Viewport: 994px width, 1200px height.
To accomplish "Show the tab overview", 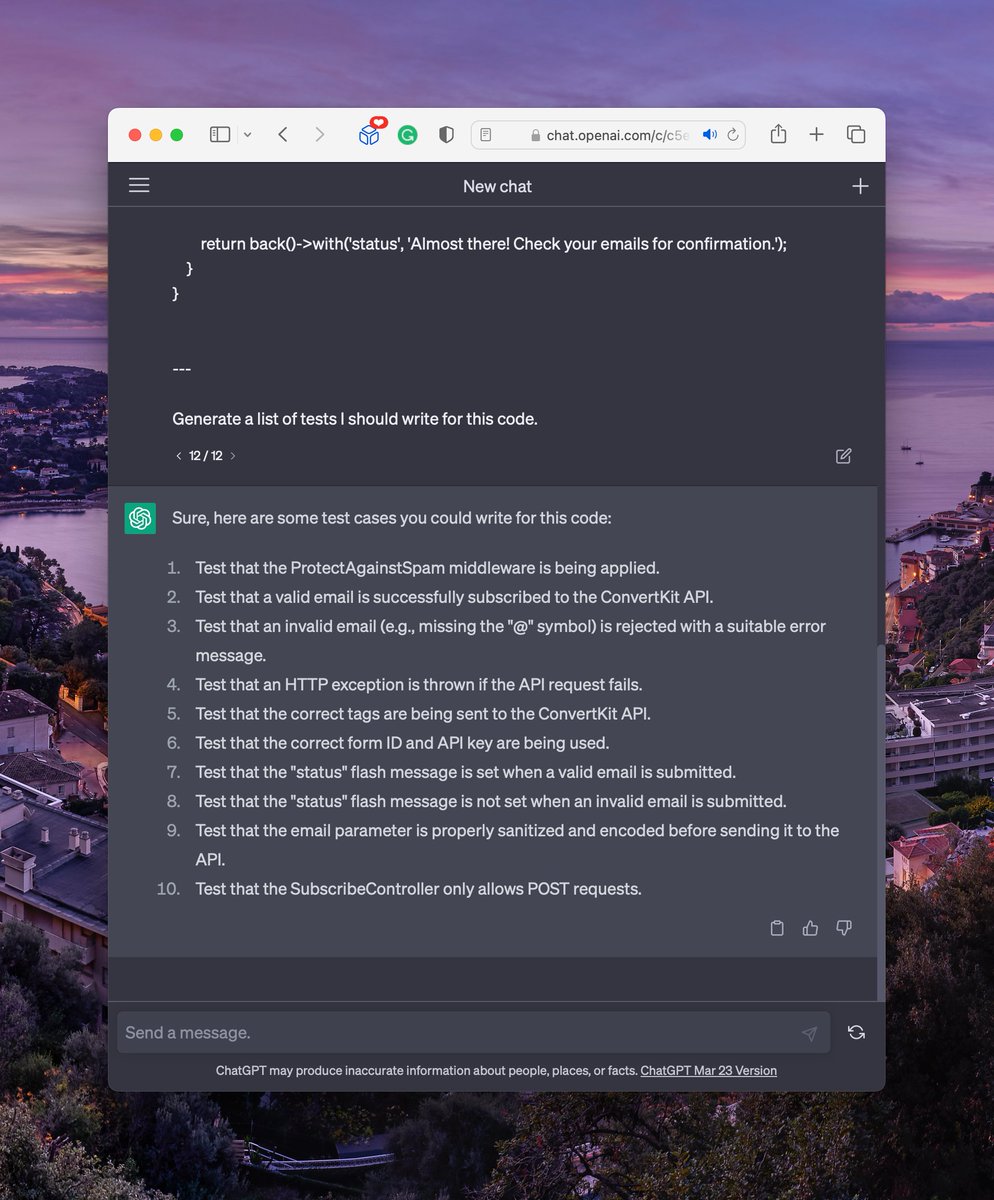I will 856,134.
